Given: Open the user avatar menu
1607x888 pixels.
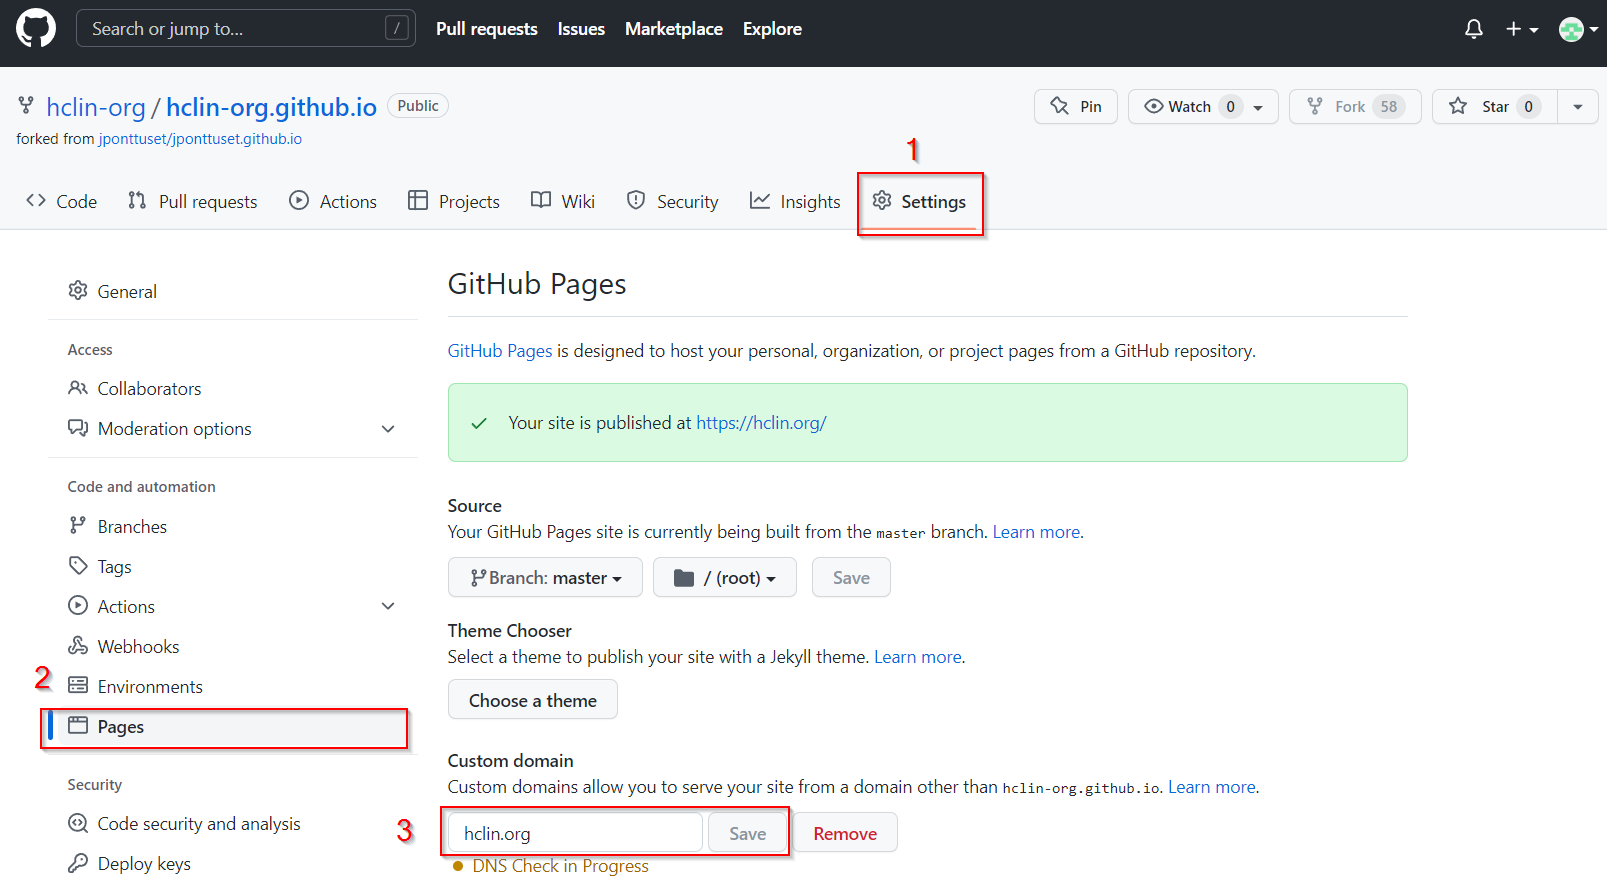Looking at the screenshot, I should click(1578, 29).
